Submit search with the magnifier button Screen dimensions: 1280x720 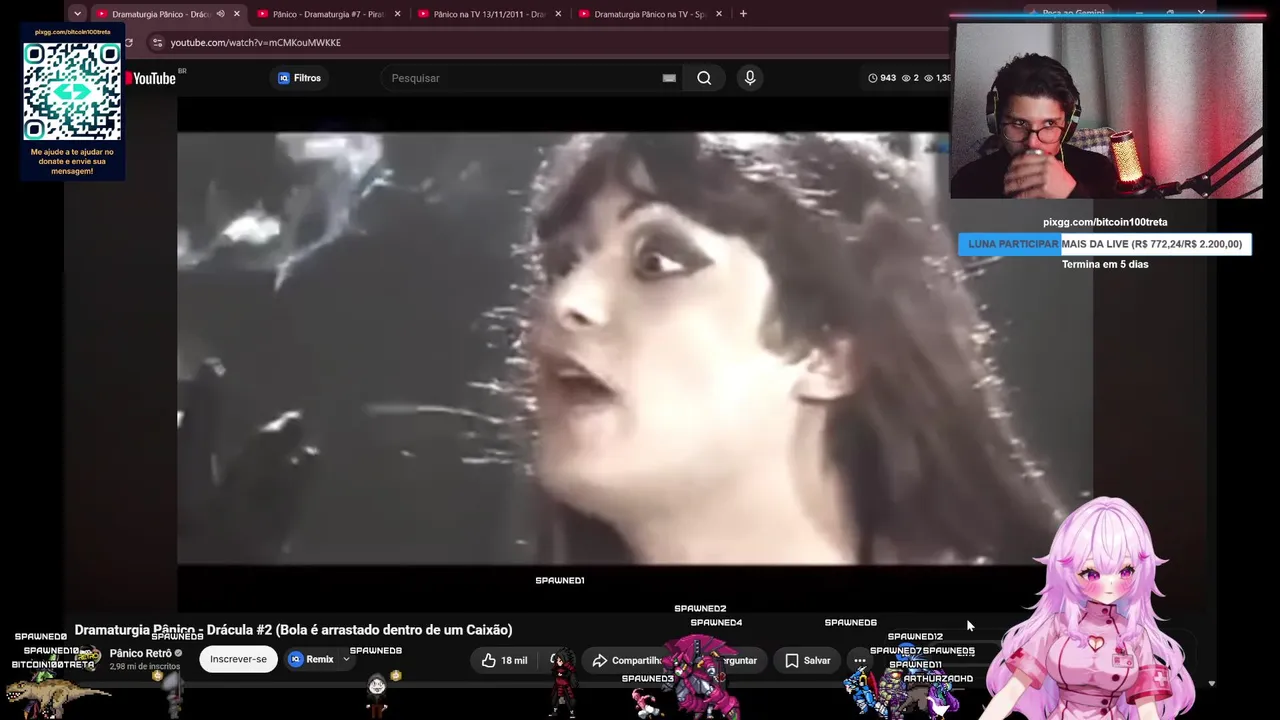704,78
